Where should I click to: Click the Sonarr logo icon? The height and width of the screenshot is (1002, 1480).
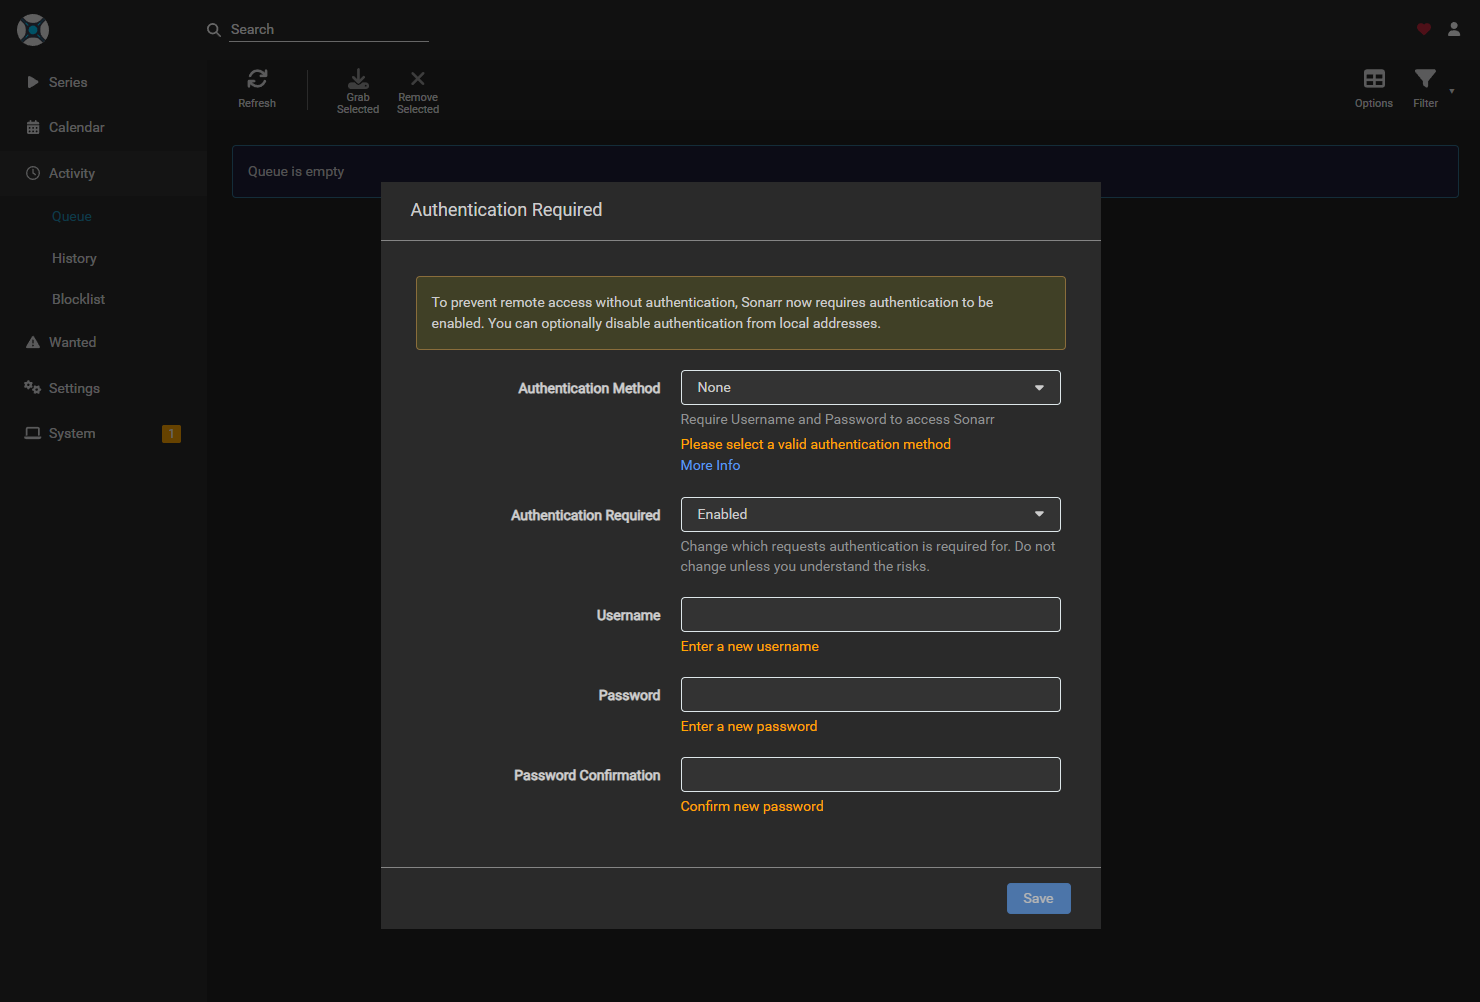point(33,30)
